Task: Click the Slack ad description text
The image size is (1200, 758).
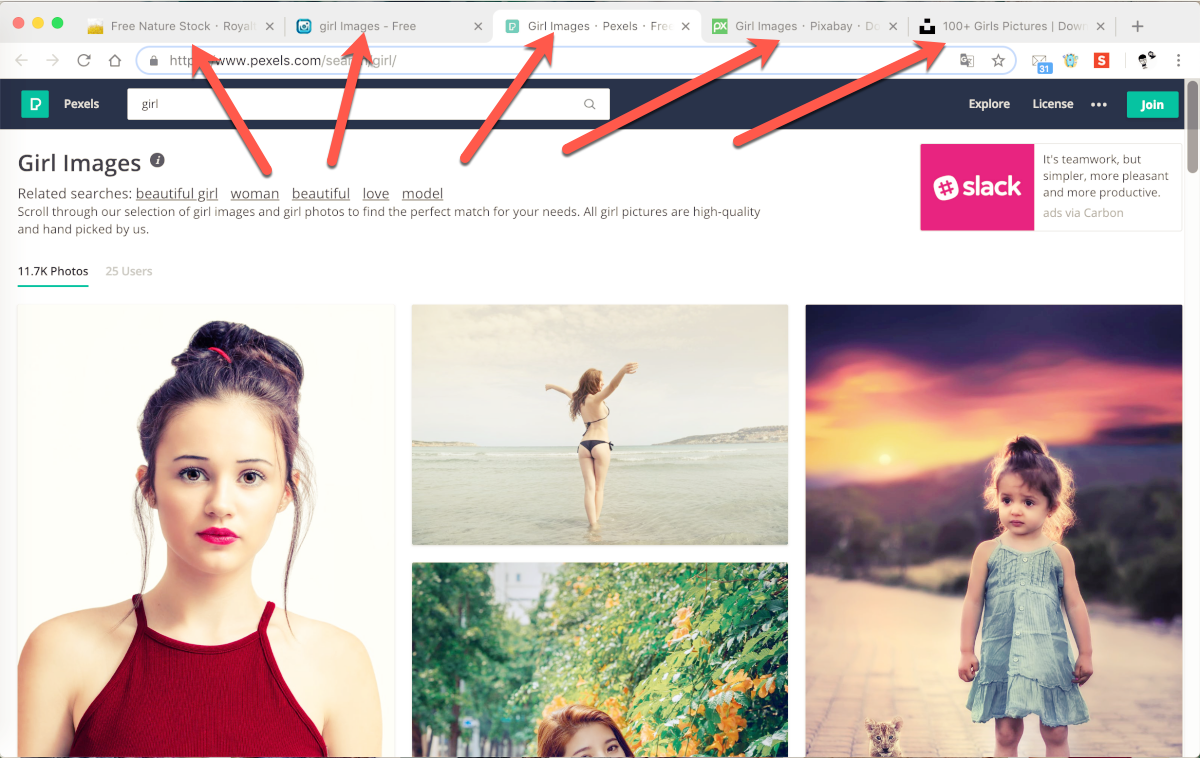Action: click(1106, 176)
